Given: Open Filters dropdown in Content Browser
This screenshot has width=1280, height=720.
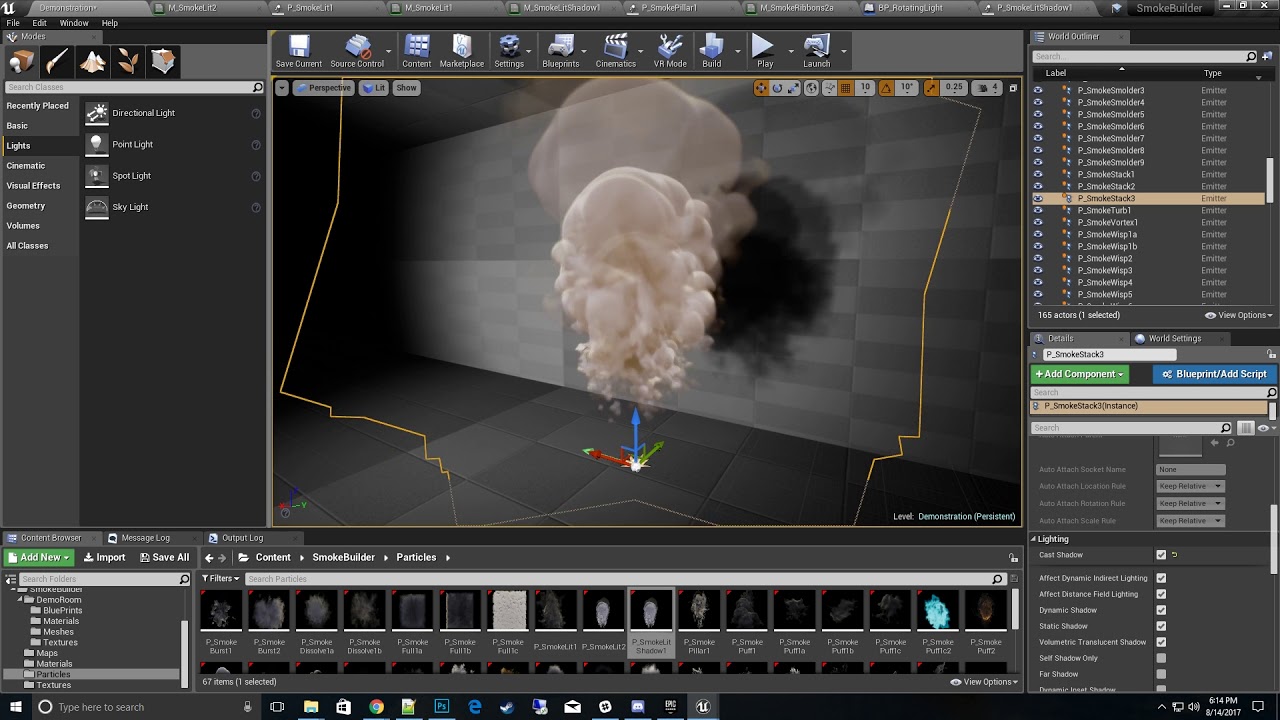Looking at the screenshot, I should coord(221,578).
